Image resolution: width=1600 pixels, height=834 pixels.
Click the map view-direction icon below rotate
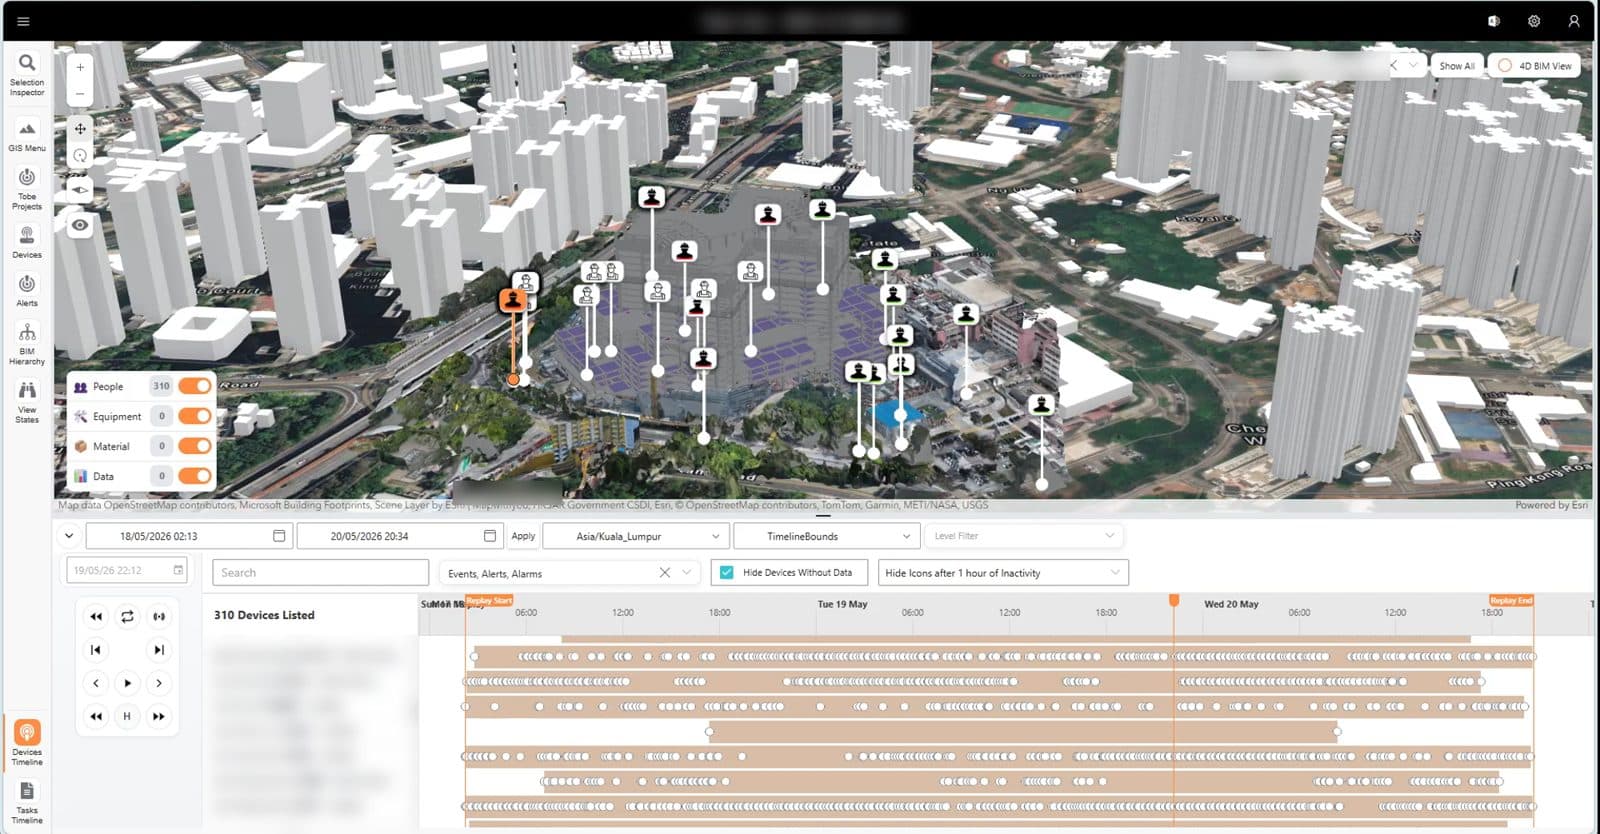80,189
